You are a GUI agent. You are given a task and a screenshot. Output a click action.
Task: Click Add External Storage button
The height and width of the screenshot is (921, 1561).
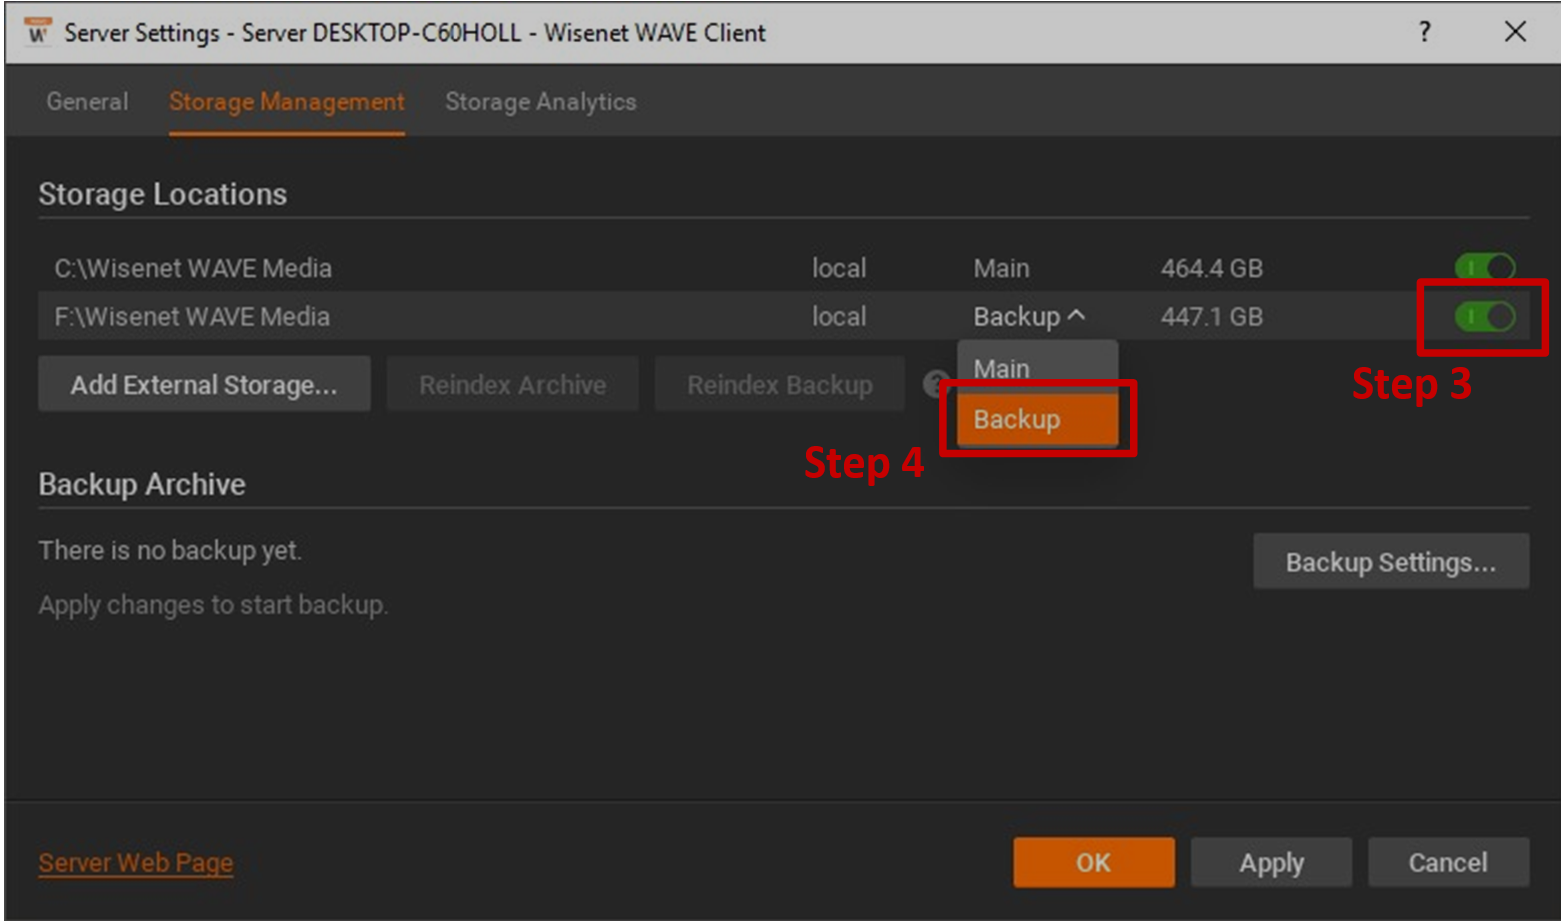click(x=204, y=384)
